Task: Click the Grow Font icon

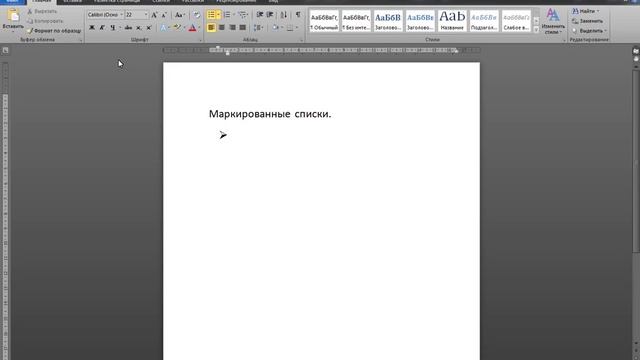Action: [x=154, y=15]
